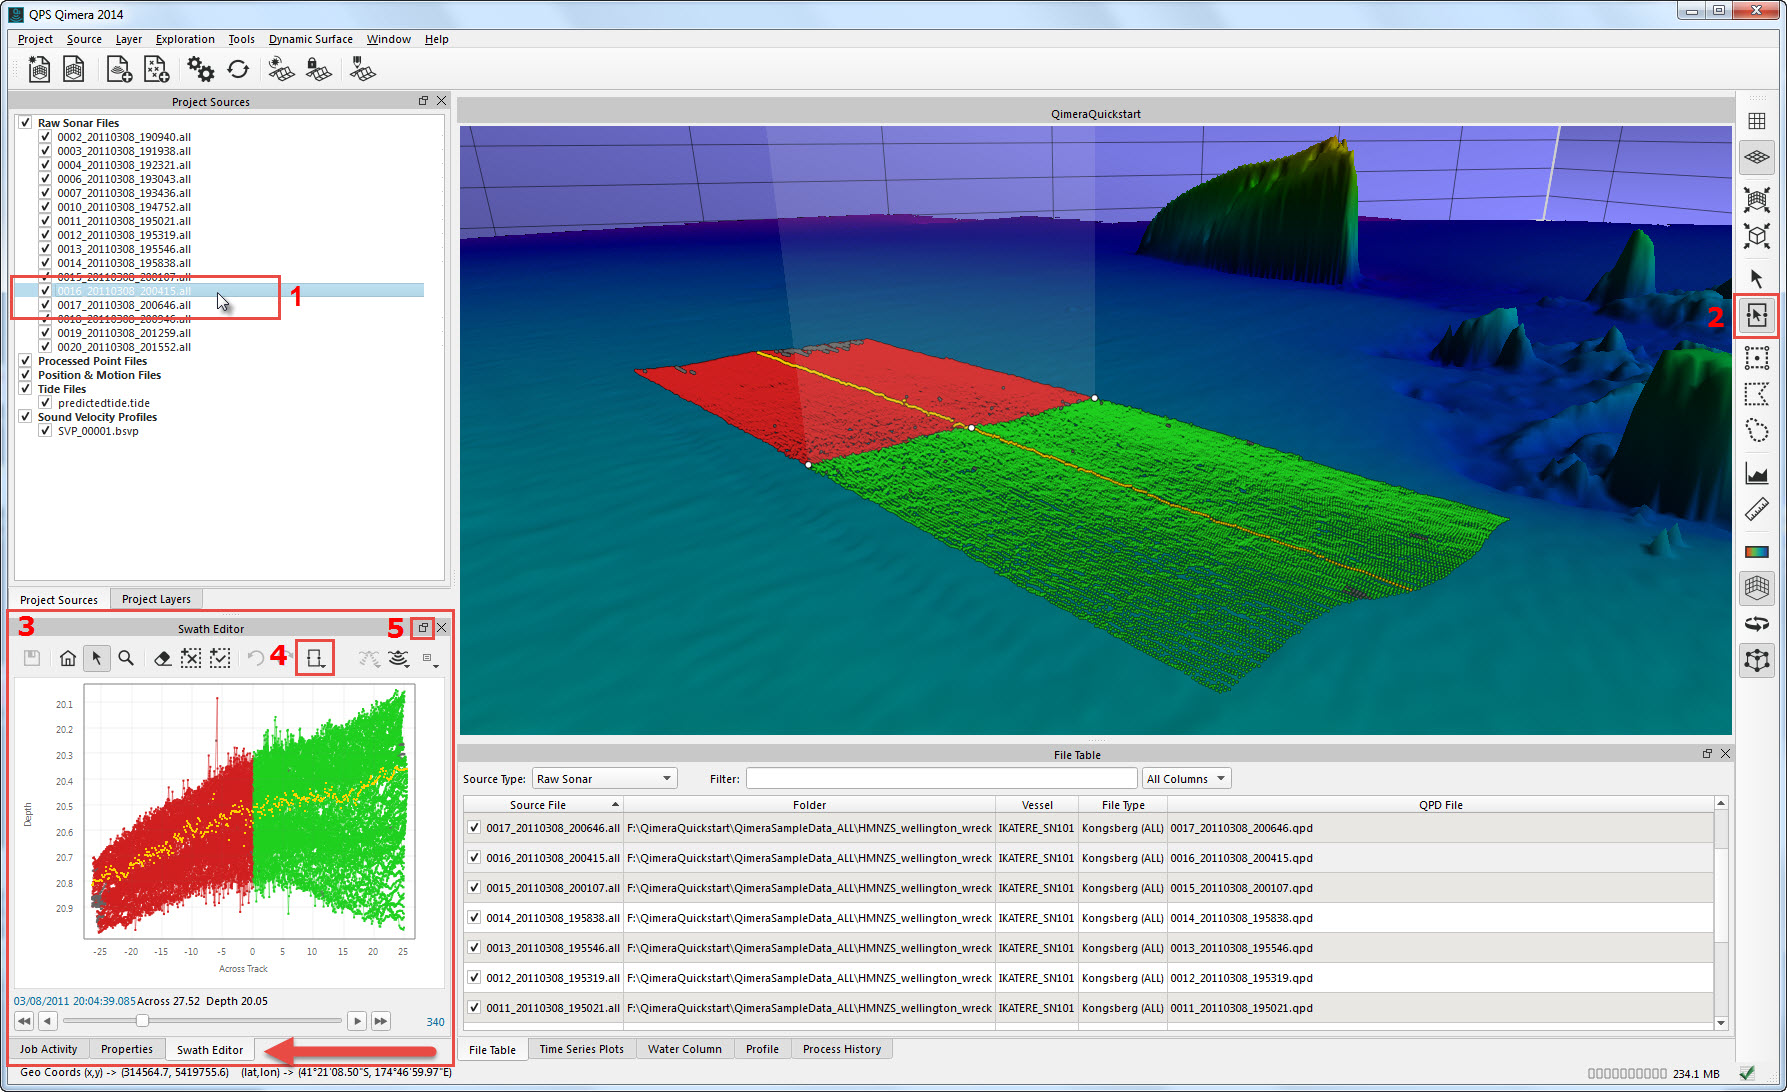This screenshot has width=1787, height=1092.
Task: Select the rectangular area select tool
Action: tap(1756, 357)
